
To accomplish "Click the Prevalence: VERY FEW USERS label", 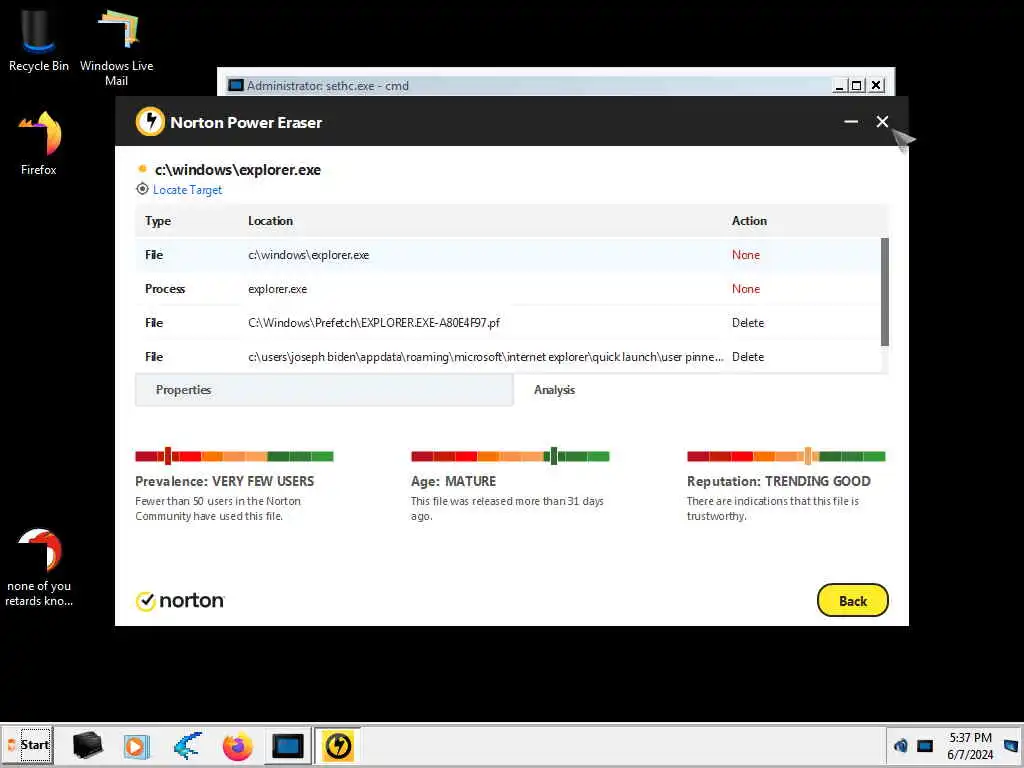I will pos(225,481).
